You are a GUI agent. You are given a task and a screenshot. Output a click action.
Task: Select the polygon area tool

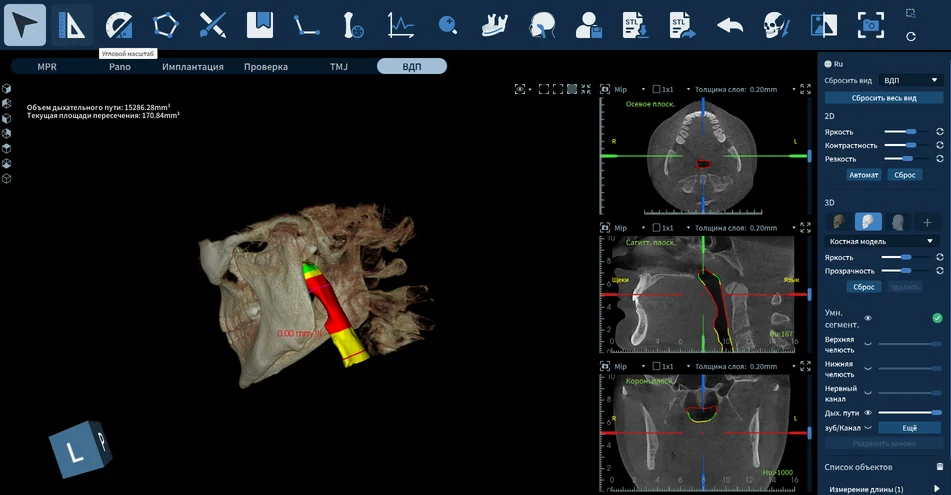(166, 25)
